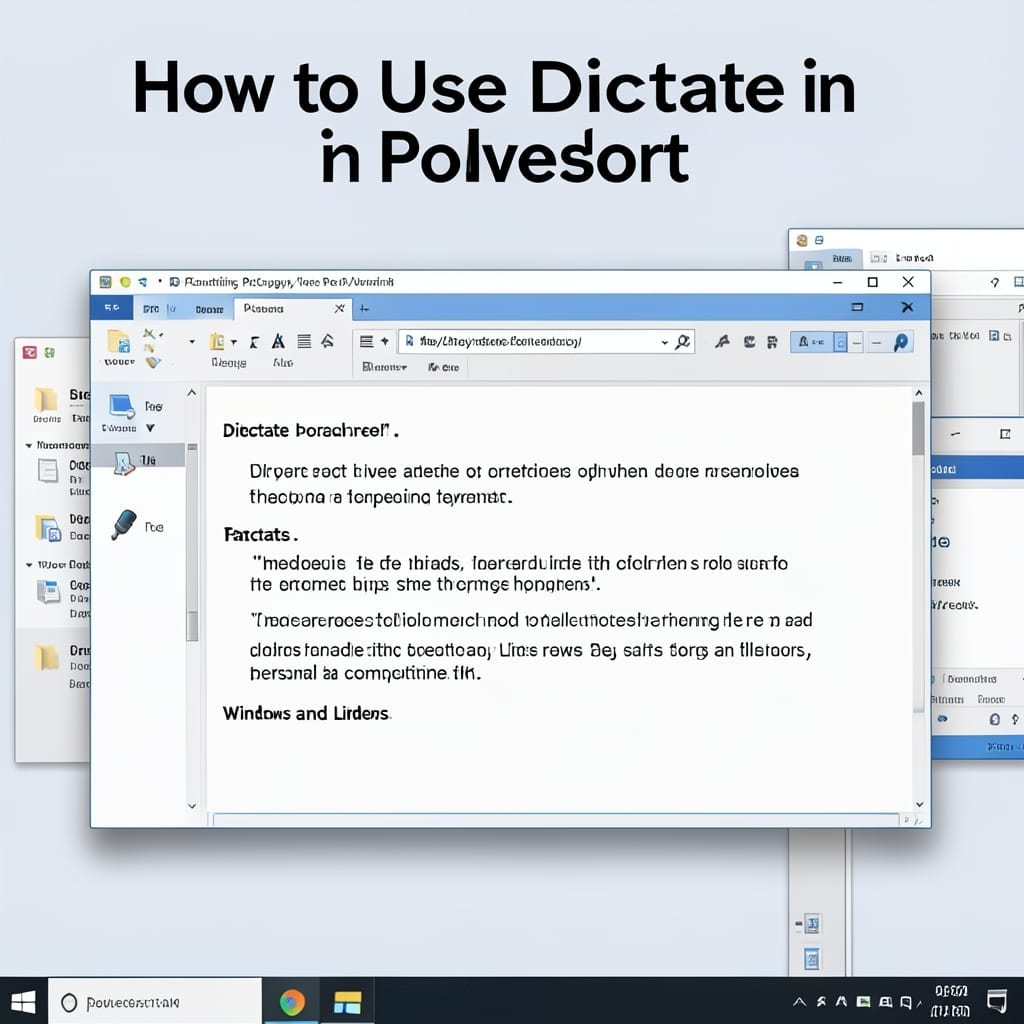Click the question mark icon in the right window
Image resolution: width=1024 pixels, height=1024 pixels.
point(995,282)
